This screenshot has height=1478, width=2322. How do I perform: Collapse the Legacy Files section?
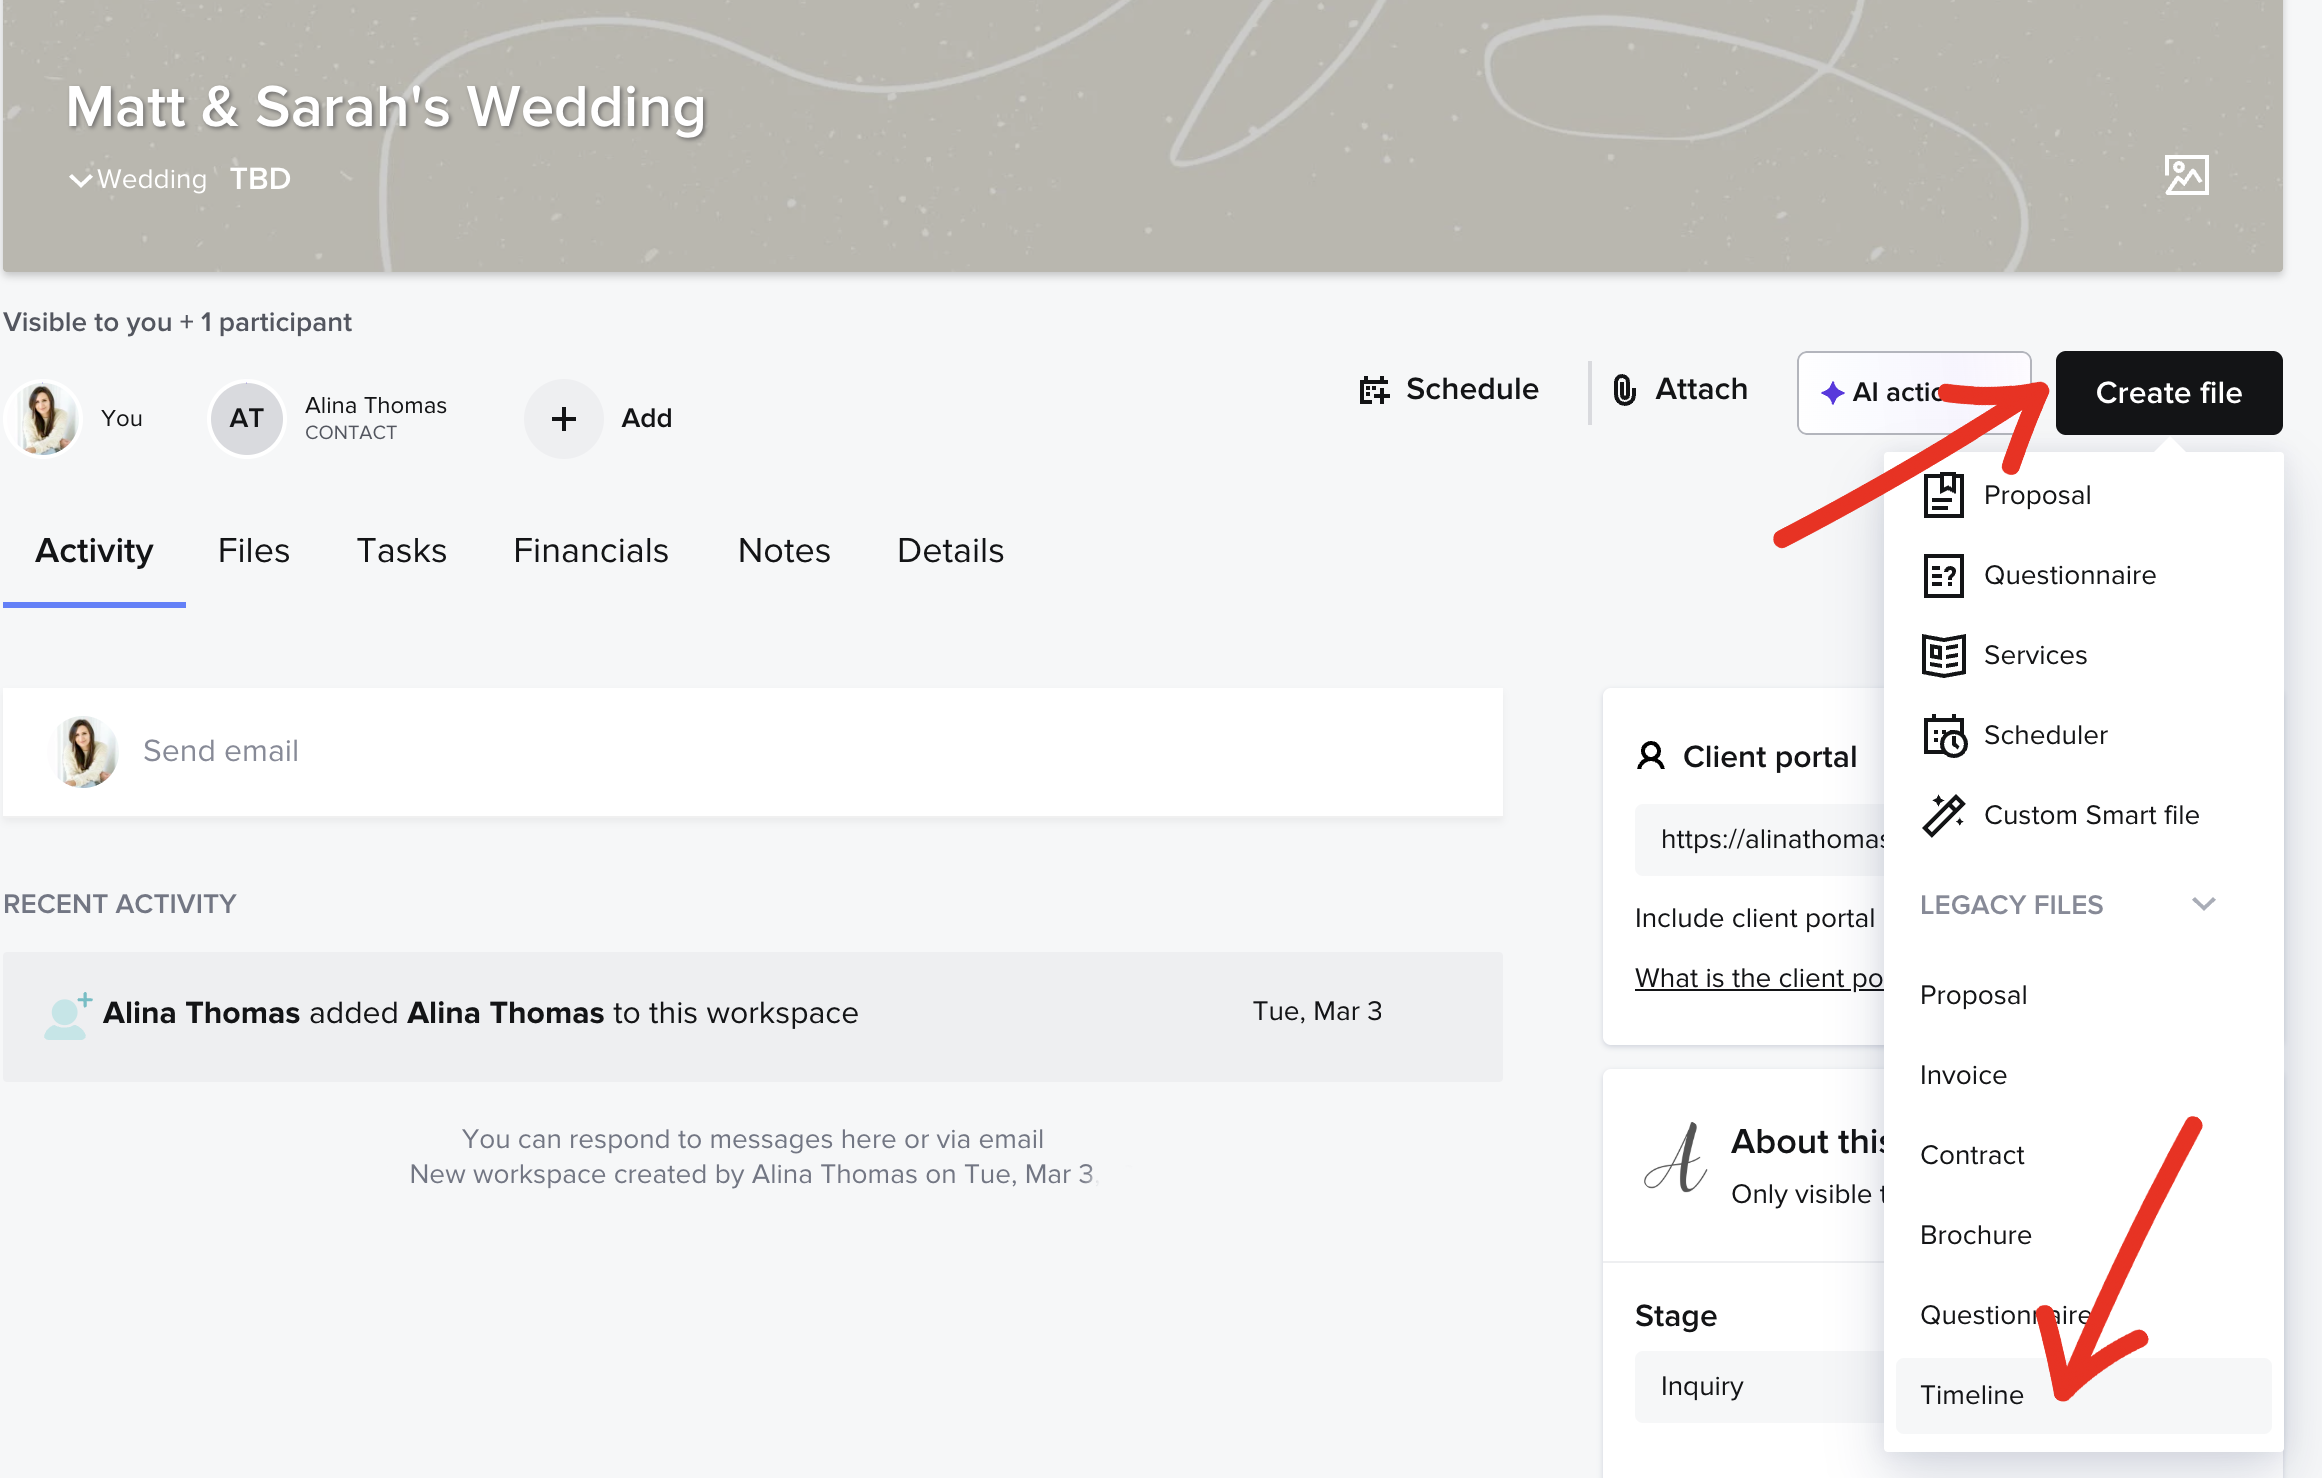point(2205,904)
